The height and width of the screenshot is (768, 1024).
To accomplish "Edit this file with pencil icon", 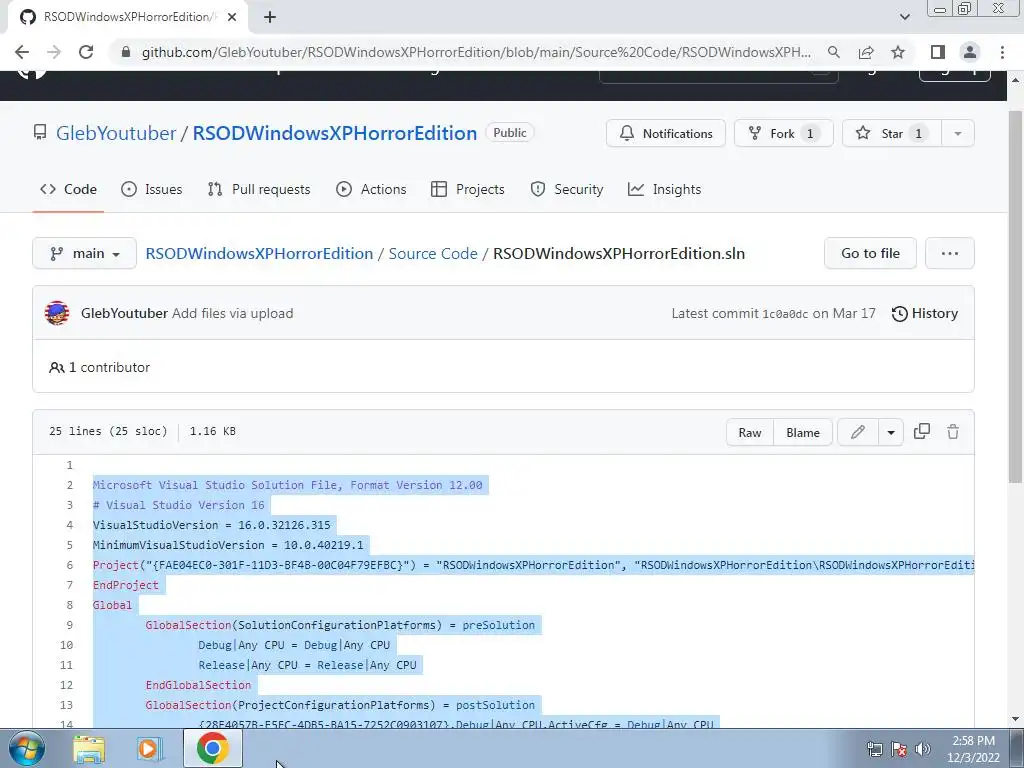I will (x=857, y=432).
